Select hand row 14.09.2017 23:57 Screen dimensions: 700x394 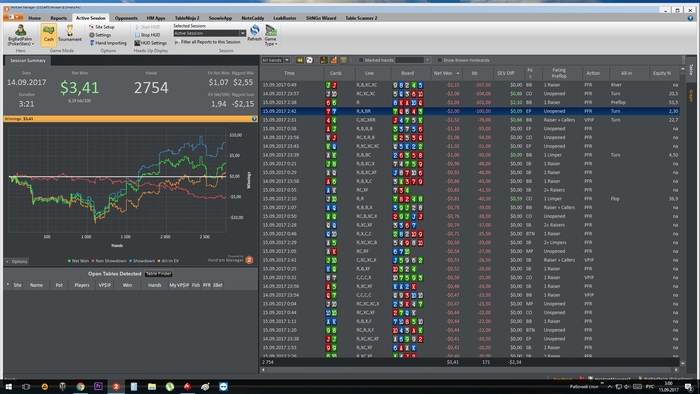click(x=470, y=94)
